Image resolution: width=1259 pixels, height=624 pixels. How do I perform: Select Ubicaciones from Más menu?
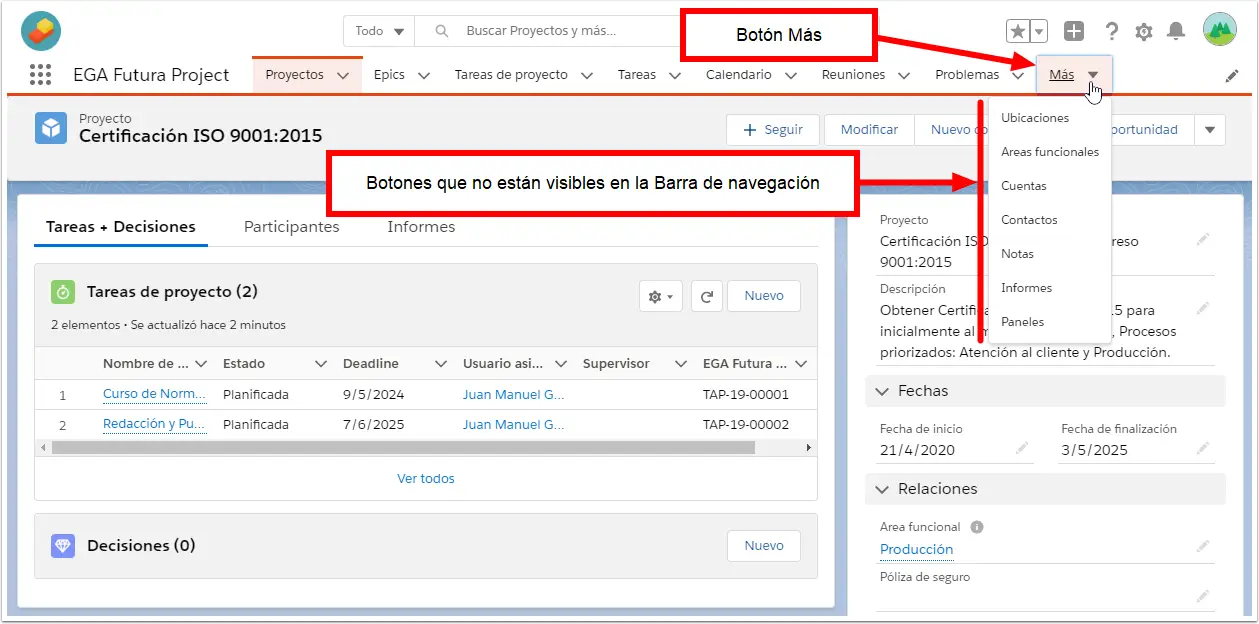point(1035,118)
